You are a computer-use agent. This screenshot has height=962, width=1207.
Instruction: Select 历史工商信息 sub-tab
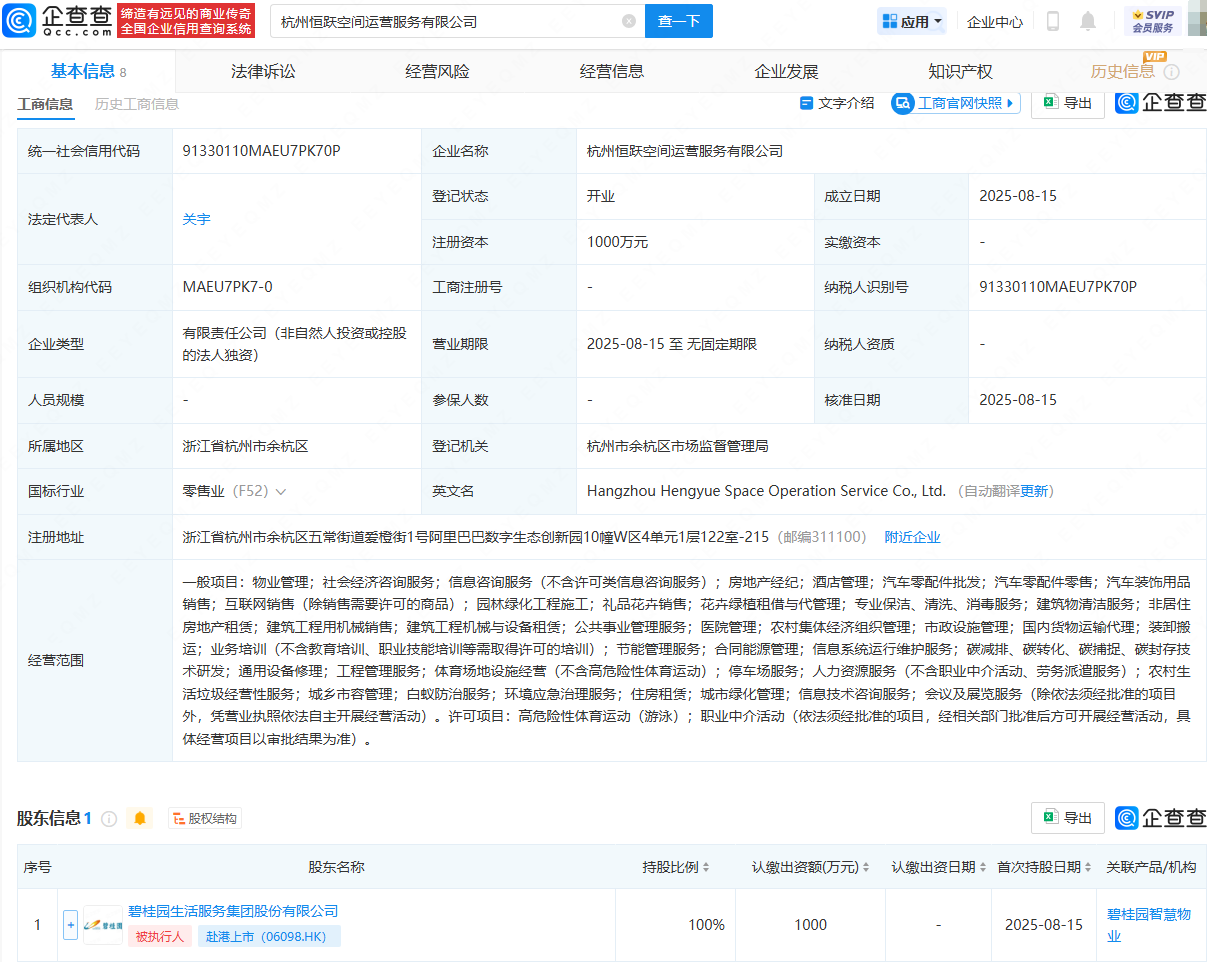[x=137, y=104]
